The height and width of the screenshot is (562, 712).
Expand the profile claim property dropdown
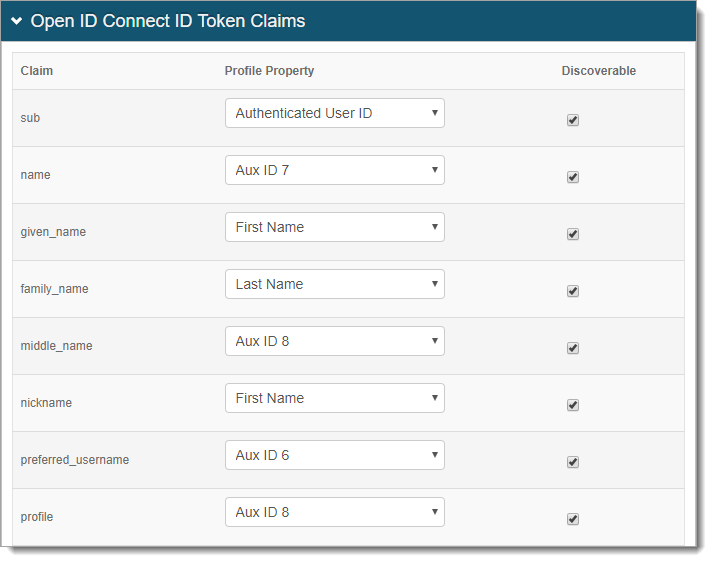(334, 513)
